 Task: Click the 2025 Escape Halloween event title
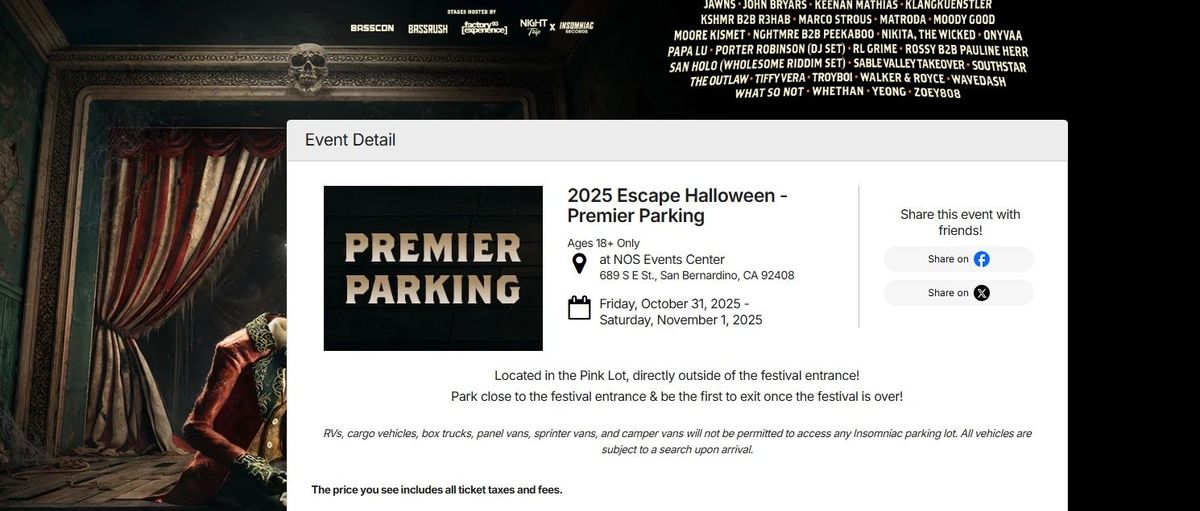pyautogui.click(x=677, y=205)
